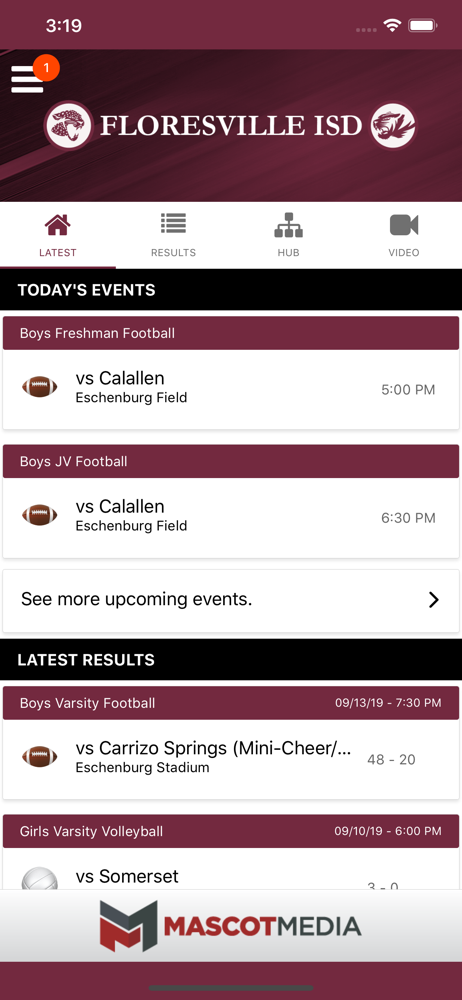Image resolution: width=462 pixels, height=1000 pixels.
Task: Tap the tiger mascot logo
Action: click(393, 126)
